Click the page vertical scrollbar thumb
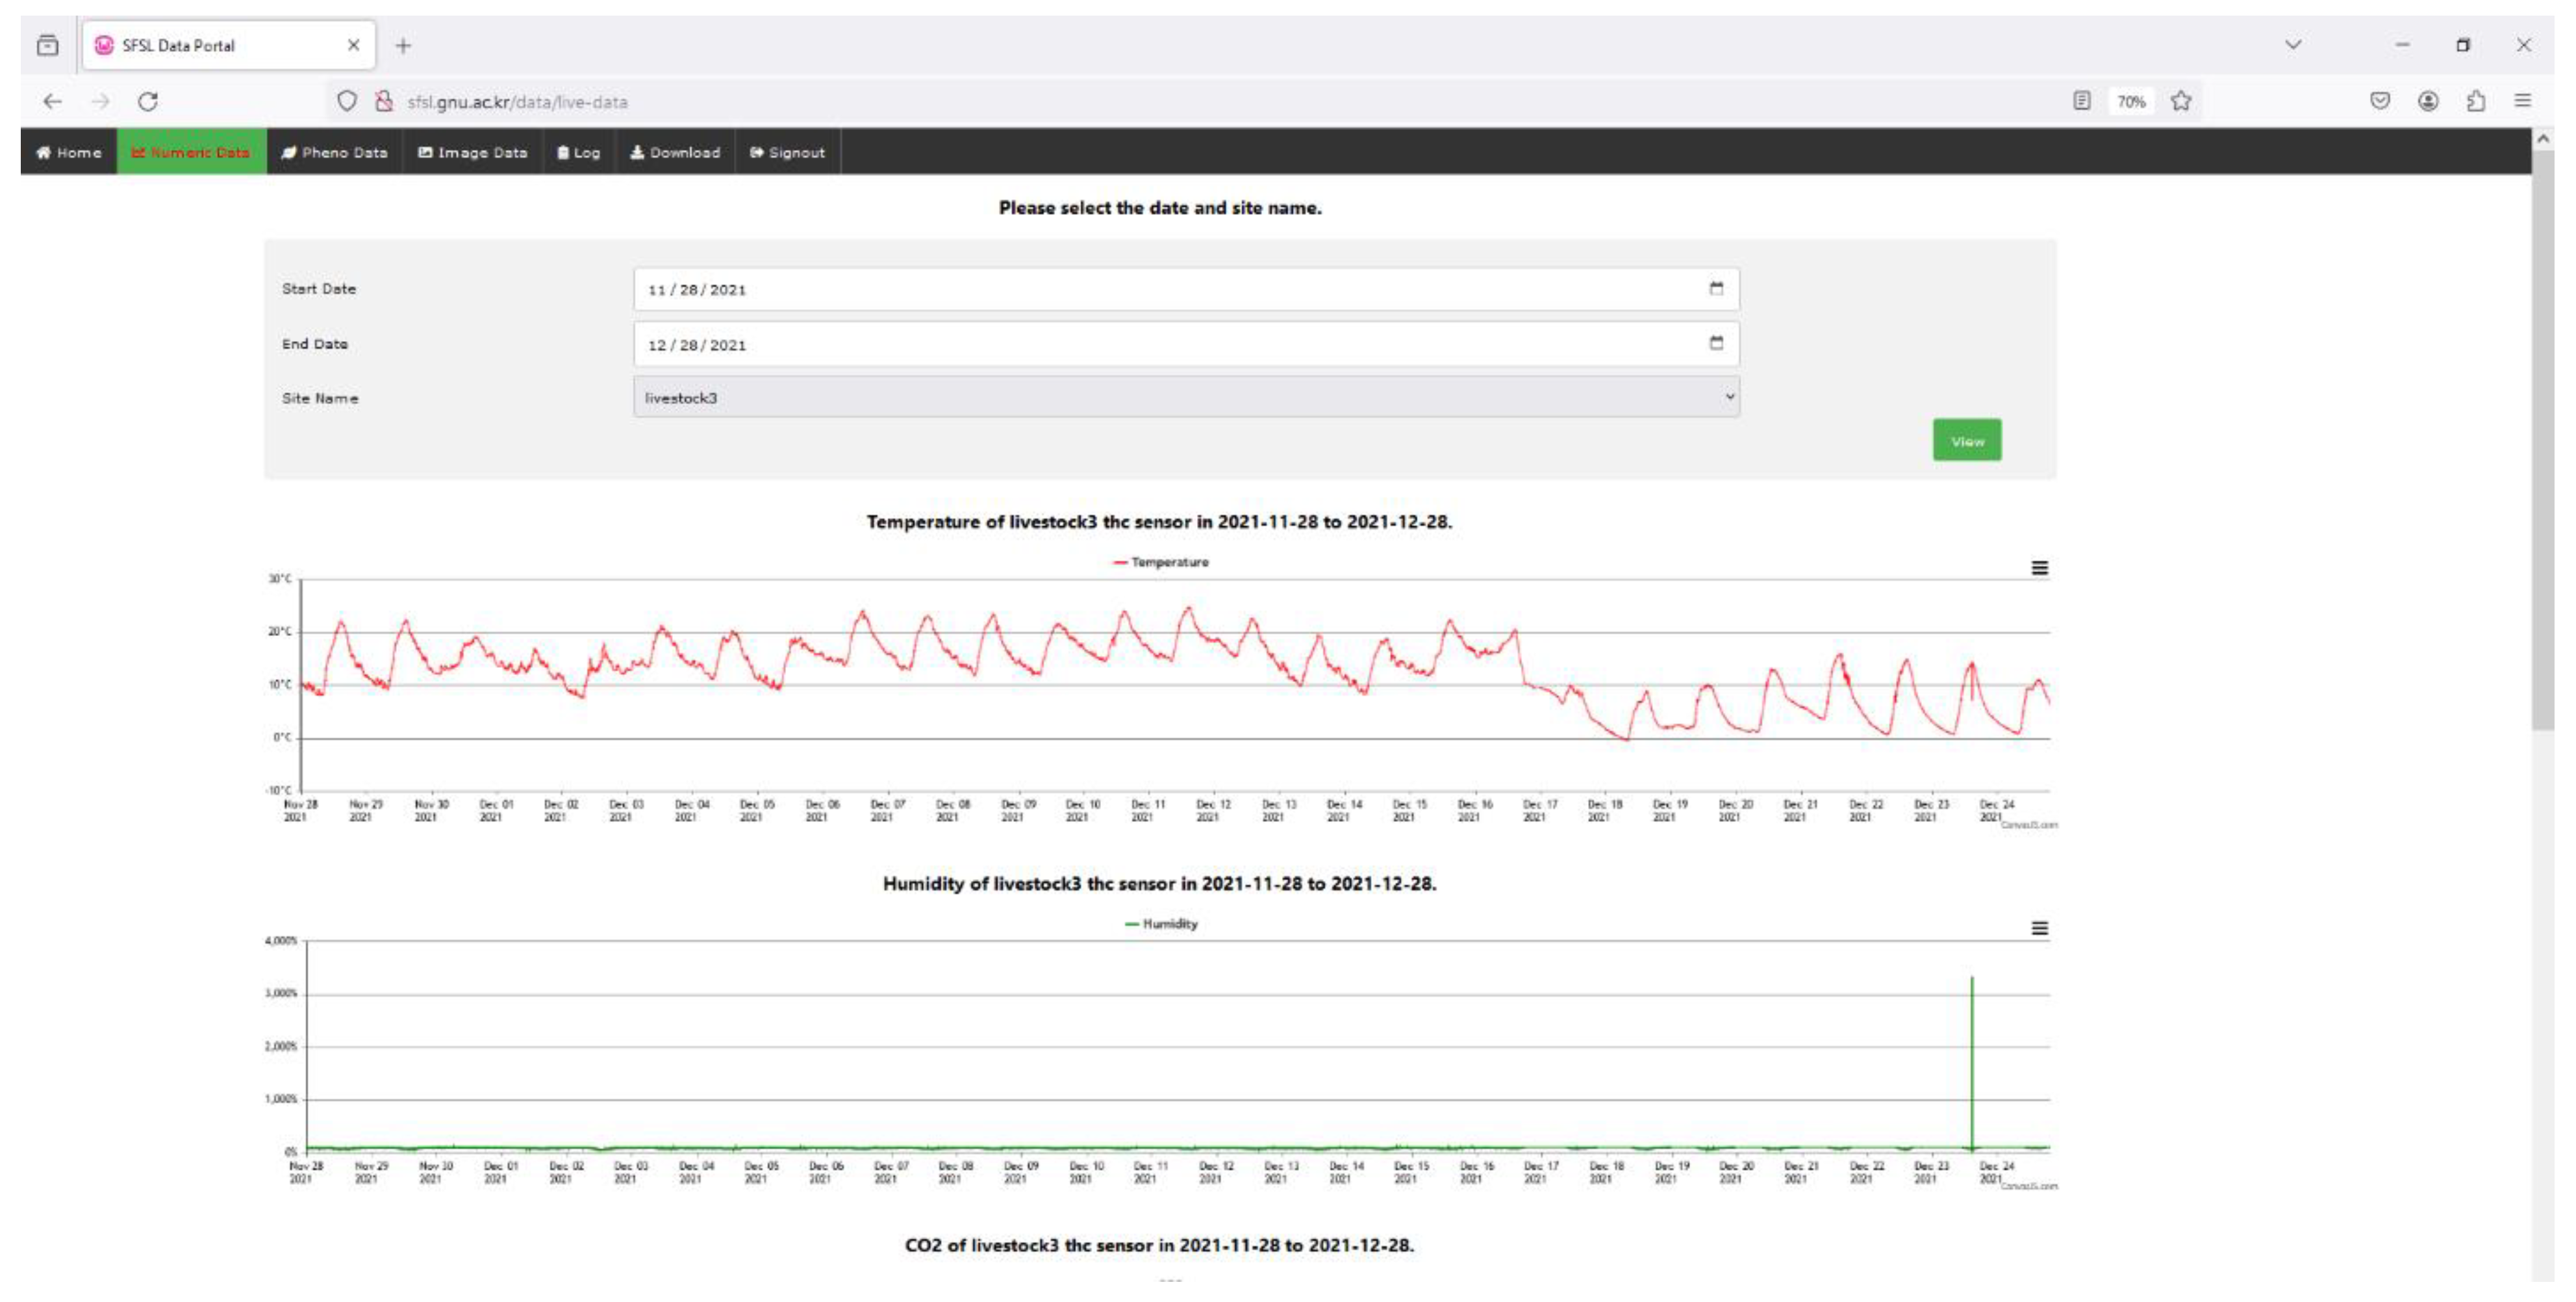The width and height of the screenshot is (2576, 1302). click(x=2543, y=440)
